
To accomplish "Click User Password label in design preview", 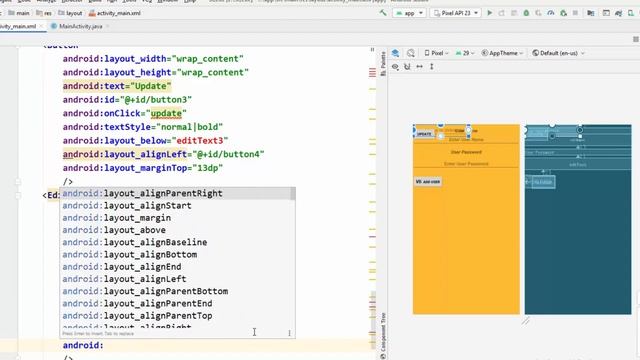I will 466,152.
